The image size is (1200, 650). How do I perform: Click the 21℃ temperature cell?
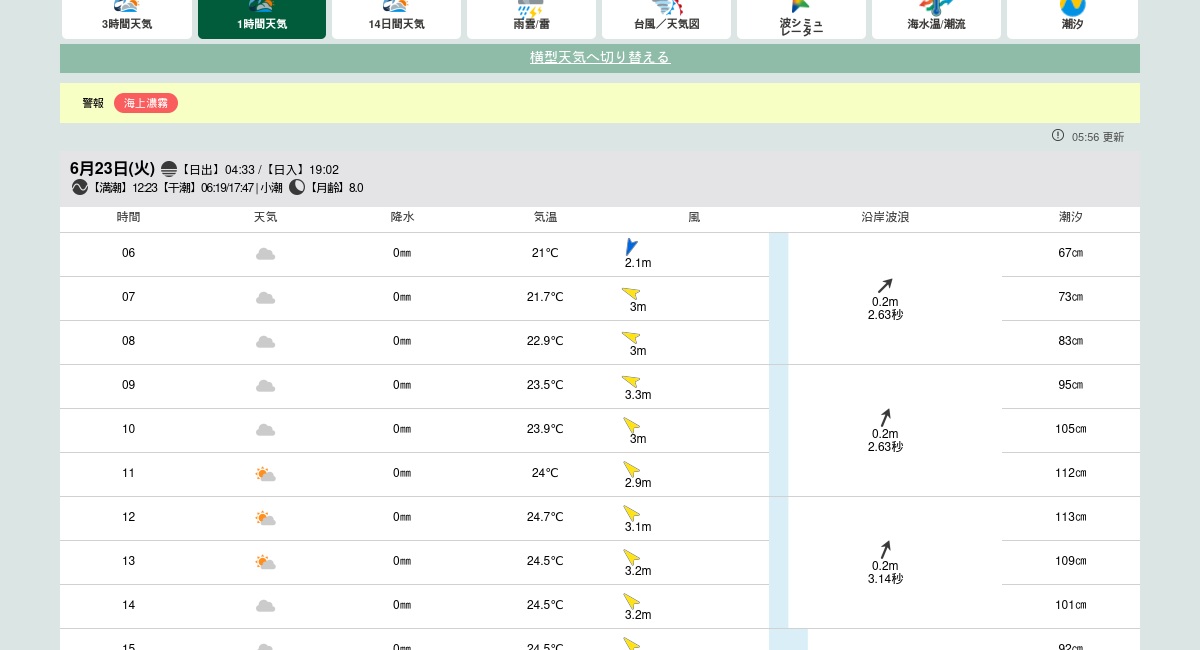545,253
